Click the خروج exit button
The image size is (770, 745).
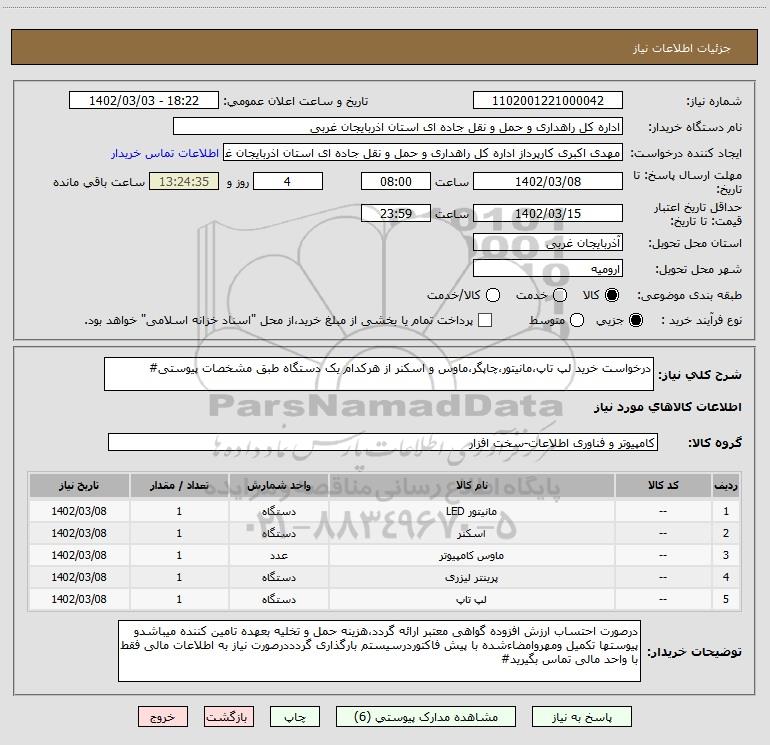(x=163, y=717)
